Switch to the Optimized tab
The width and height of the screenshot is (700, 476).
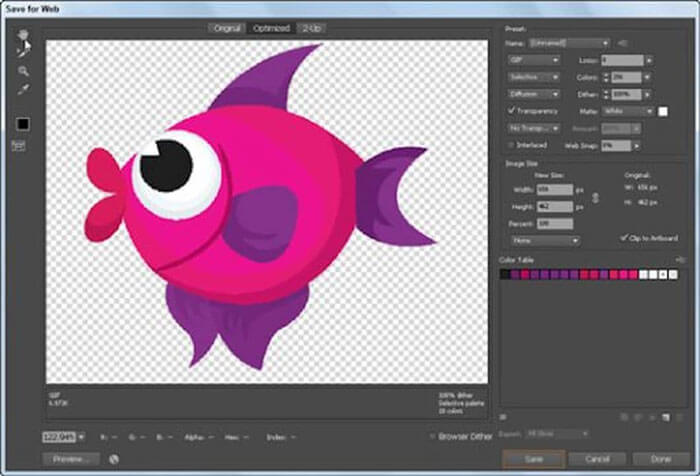(270, 28)
